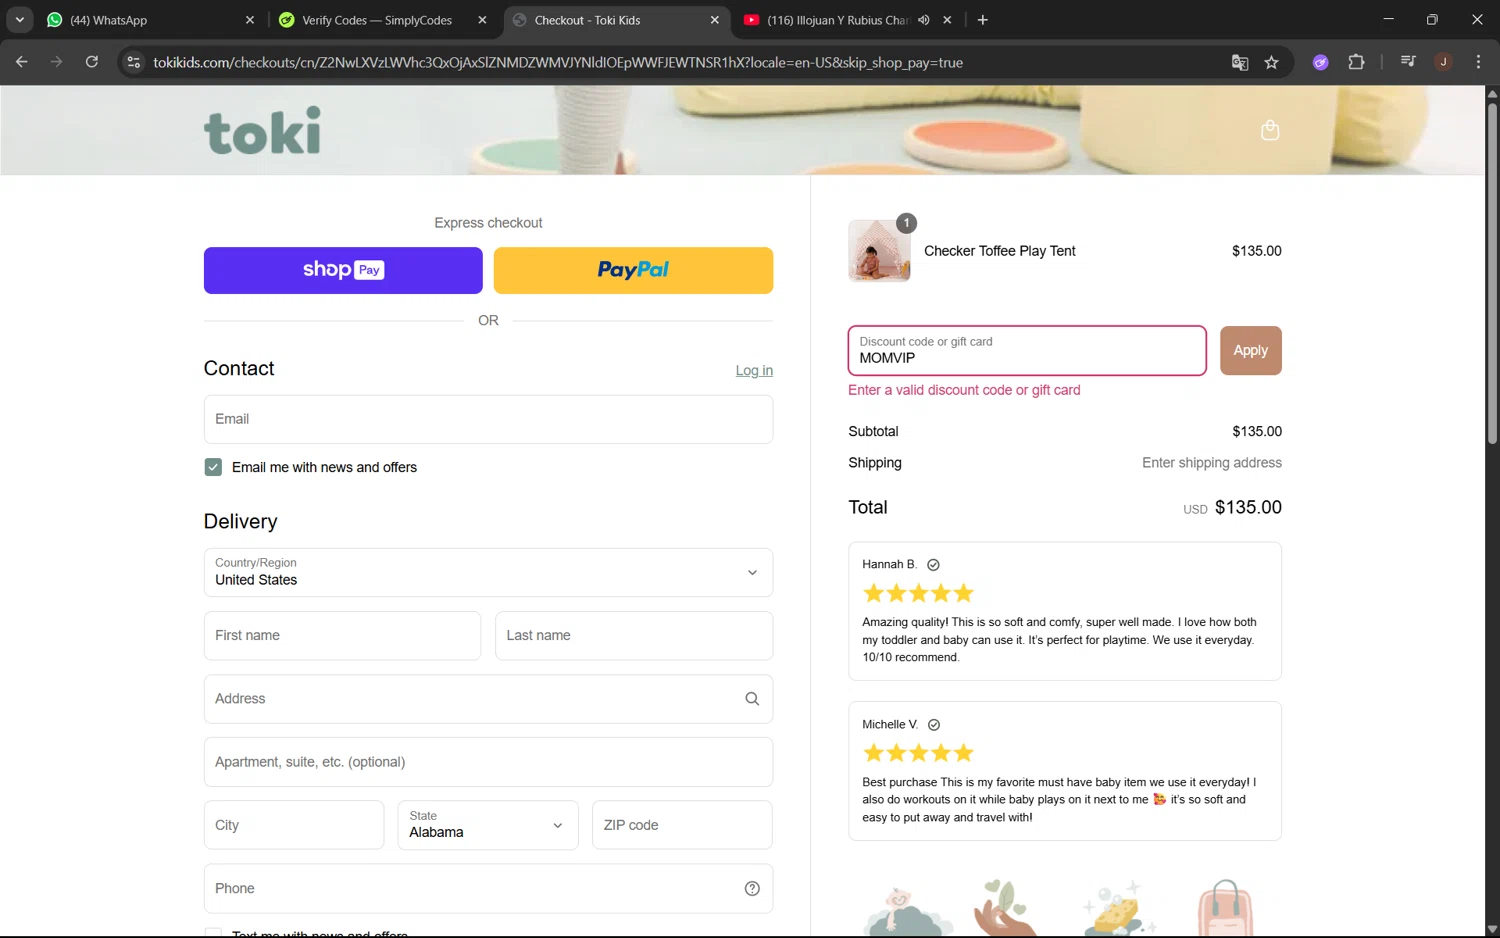The image size is (1500, 938).
Task: Close the YouTube tab
Action: pyautogui.click(x=947, y=20)
